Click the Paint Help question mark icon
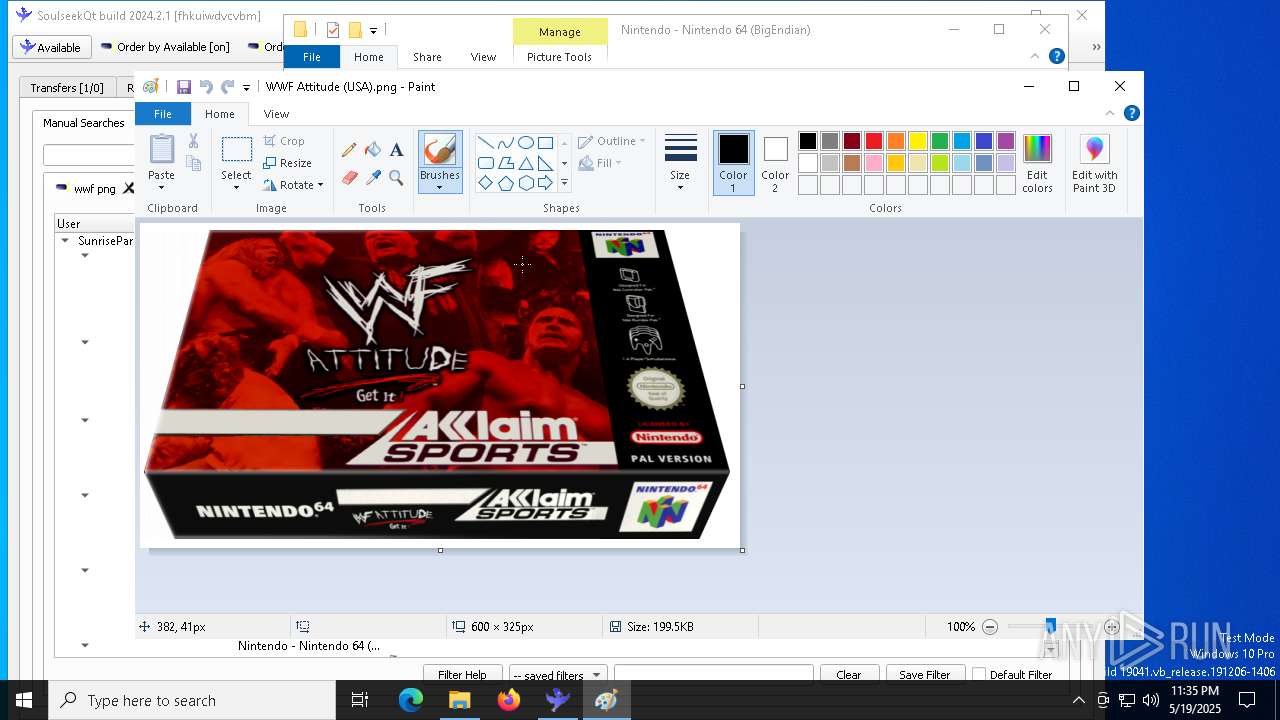This screenshot has height=720, width=1280. click(x=1132, y=113)
